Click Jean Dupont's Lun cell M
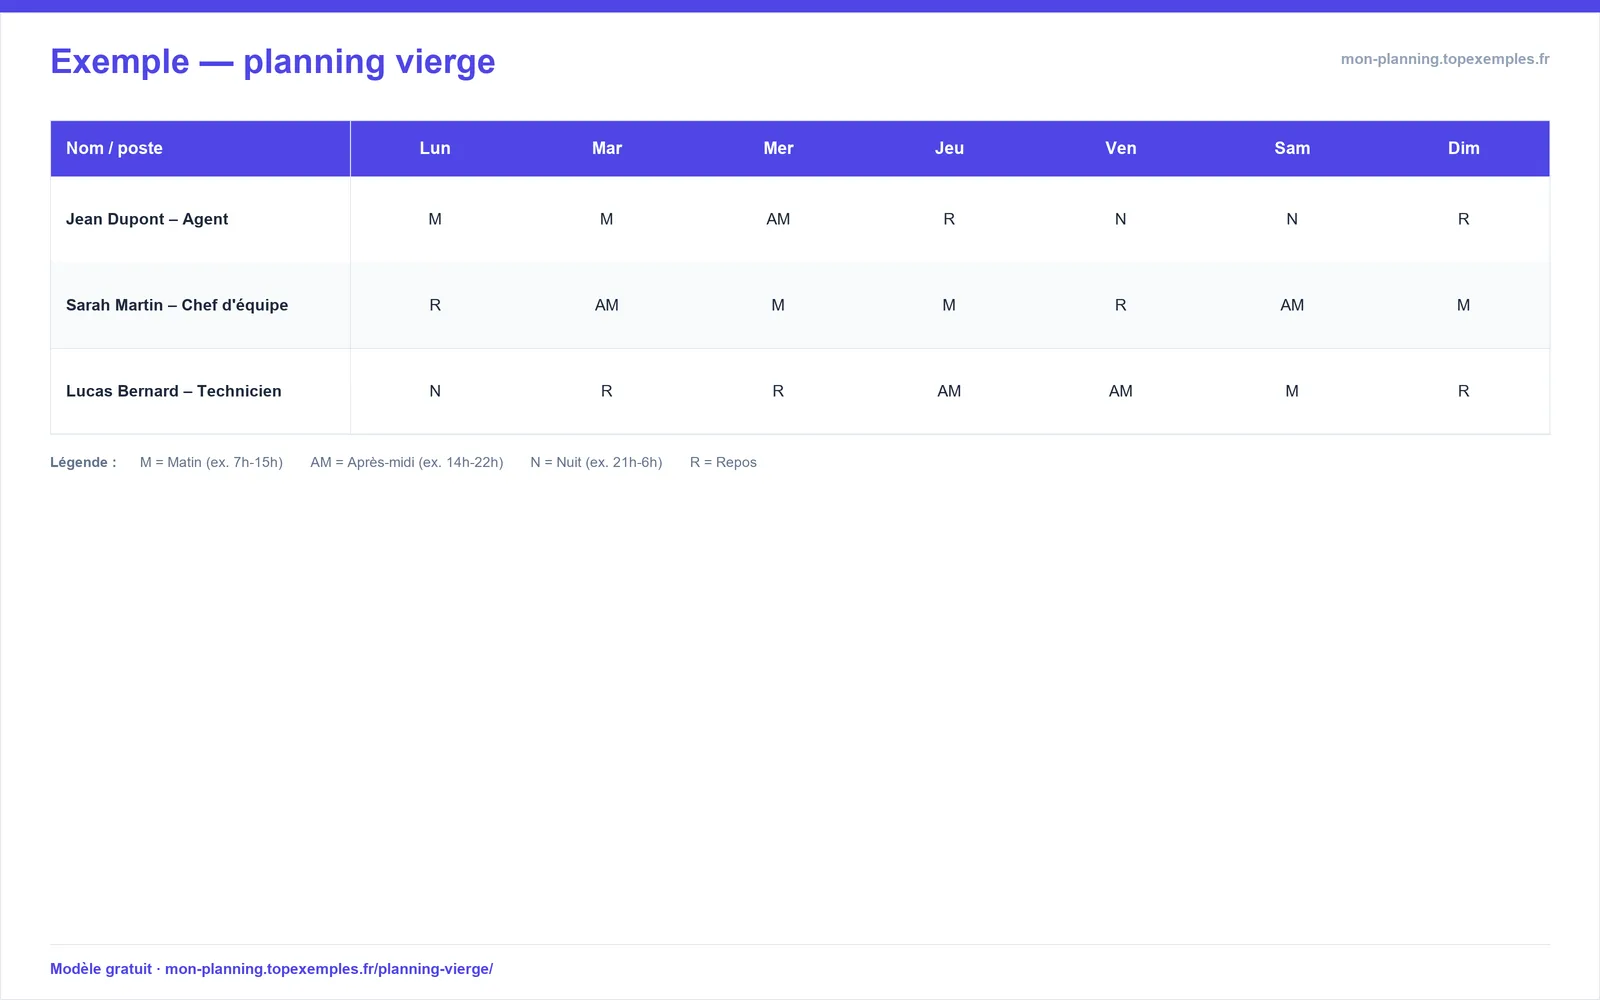Viewport: 1600px width, 1000px height. click(x=435, y=219)
